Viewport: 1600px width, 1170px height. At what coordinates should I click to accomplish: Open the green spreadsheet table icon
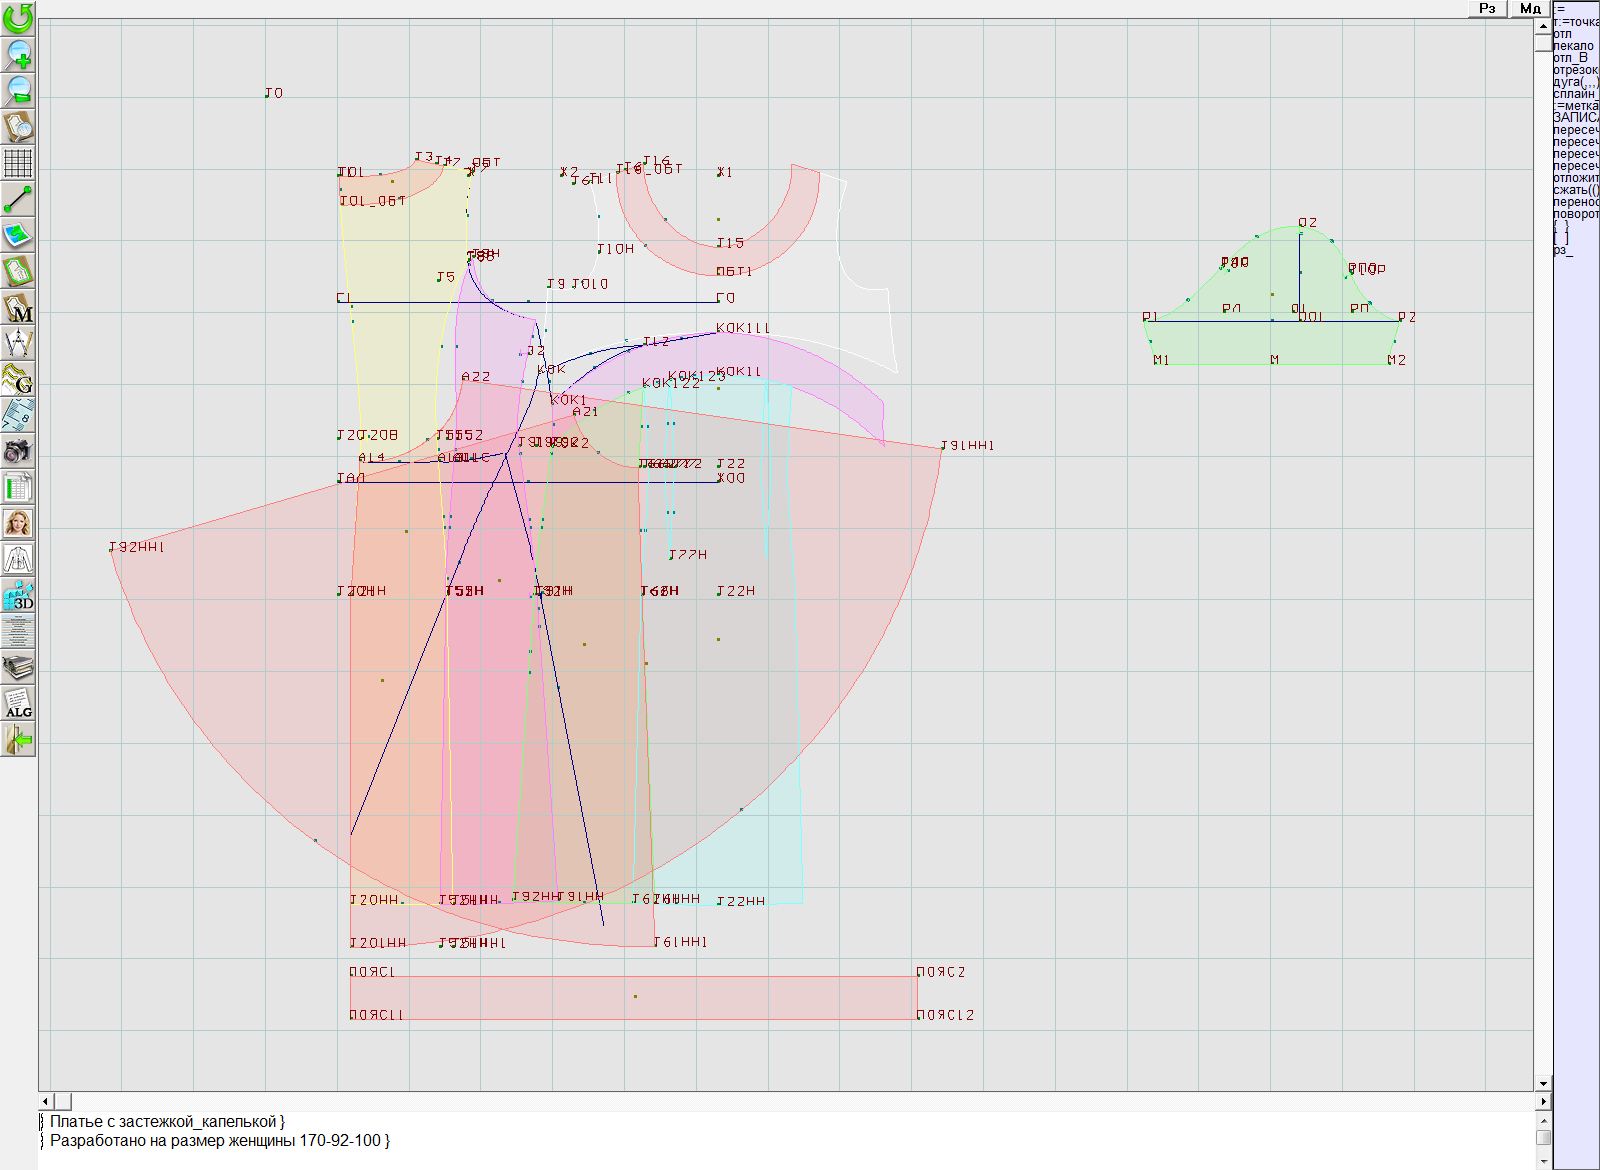point(18,487)
